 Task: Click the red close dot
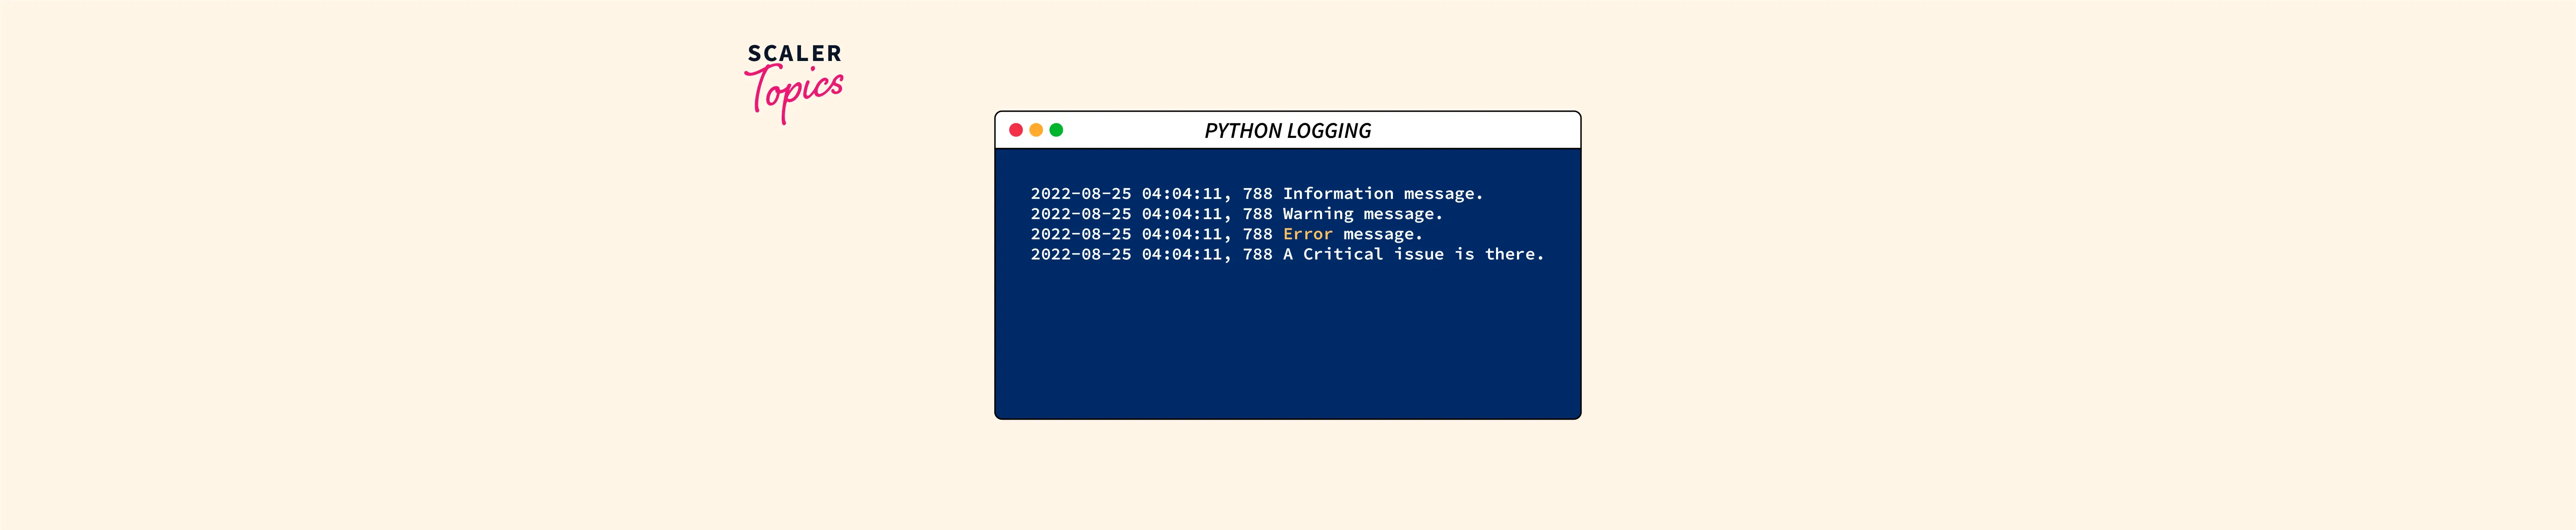[x=1016, y=130]
